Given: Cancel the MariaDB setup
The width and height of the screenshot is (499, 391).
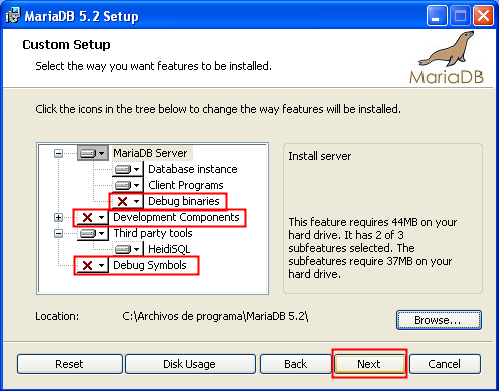Looking at the screenshot, I should (x=445, y=364).
